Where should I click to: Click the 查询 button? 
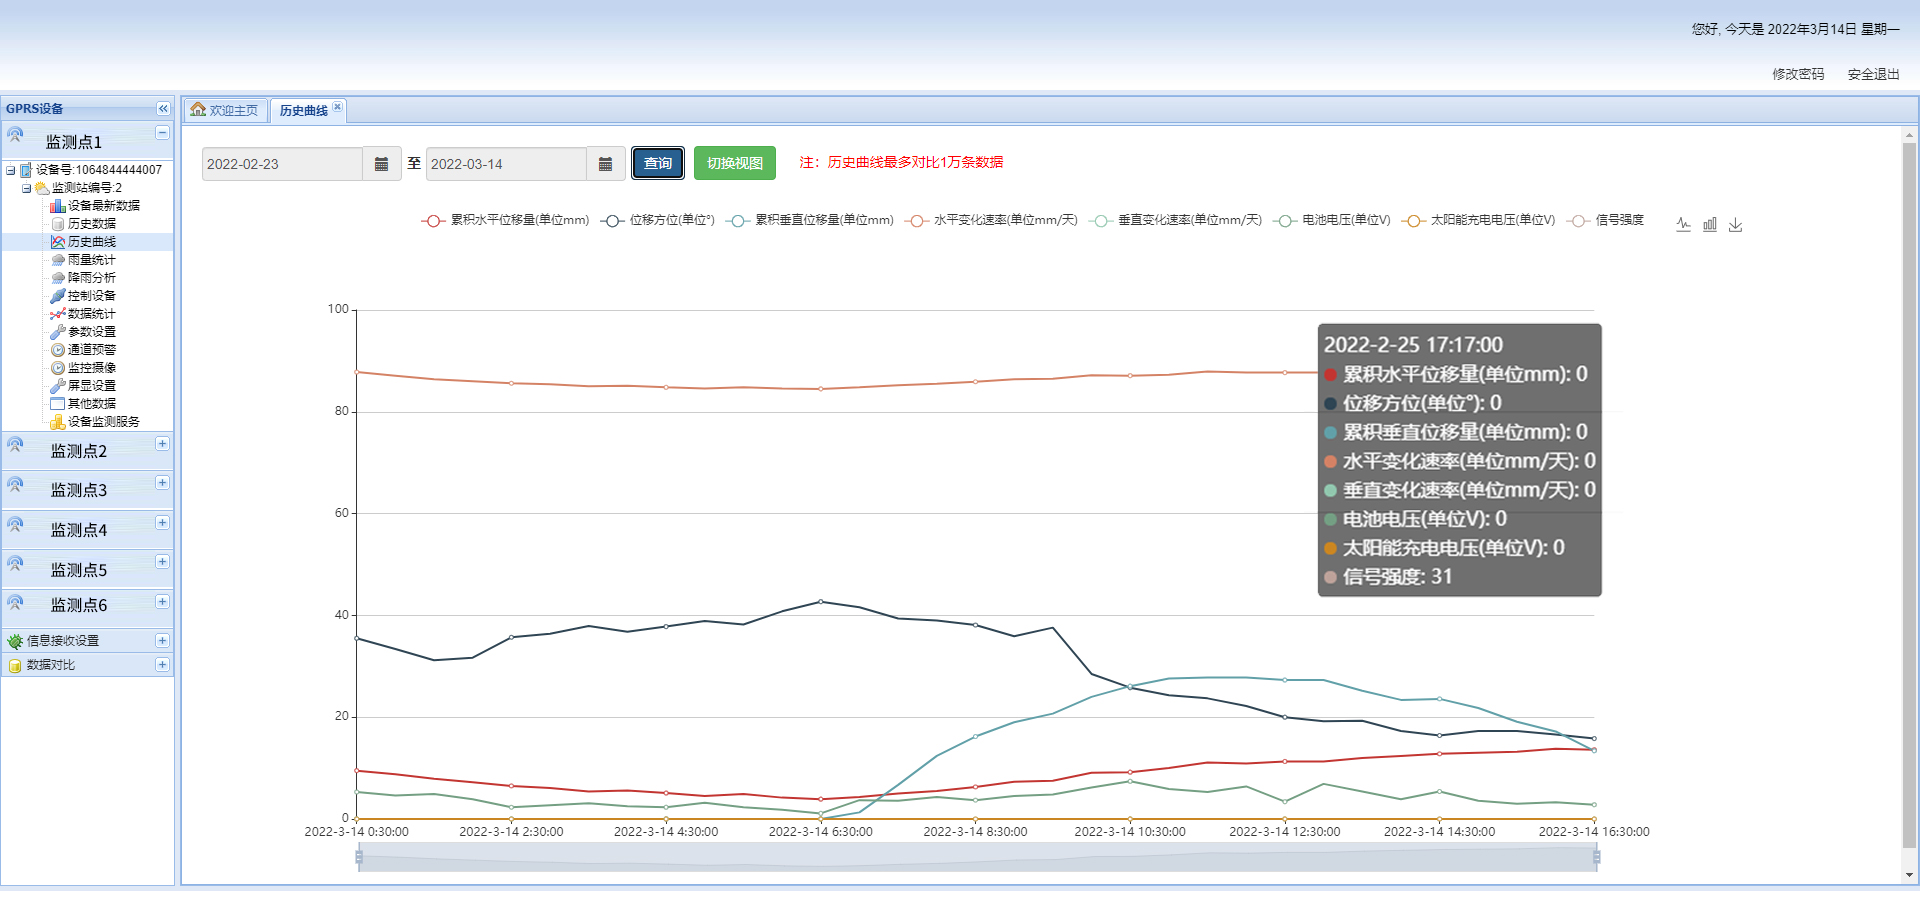pyautogui.click(x=658, y=164)
